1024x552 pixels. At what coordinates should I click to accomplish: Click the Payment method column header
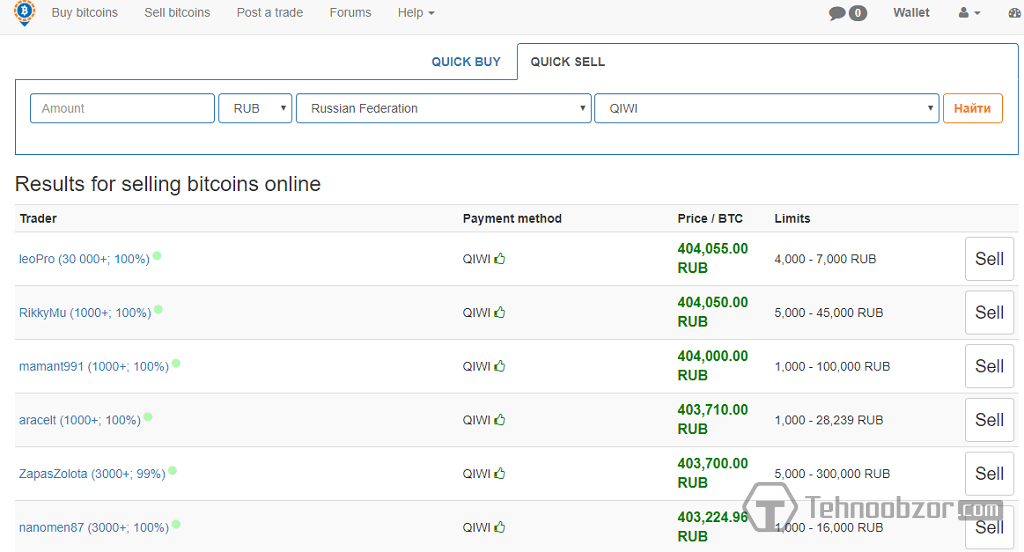pyautogui.click(x=512, y=218)
